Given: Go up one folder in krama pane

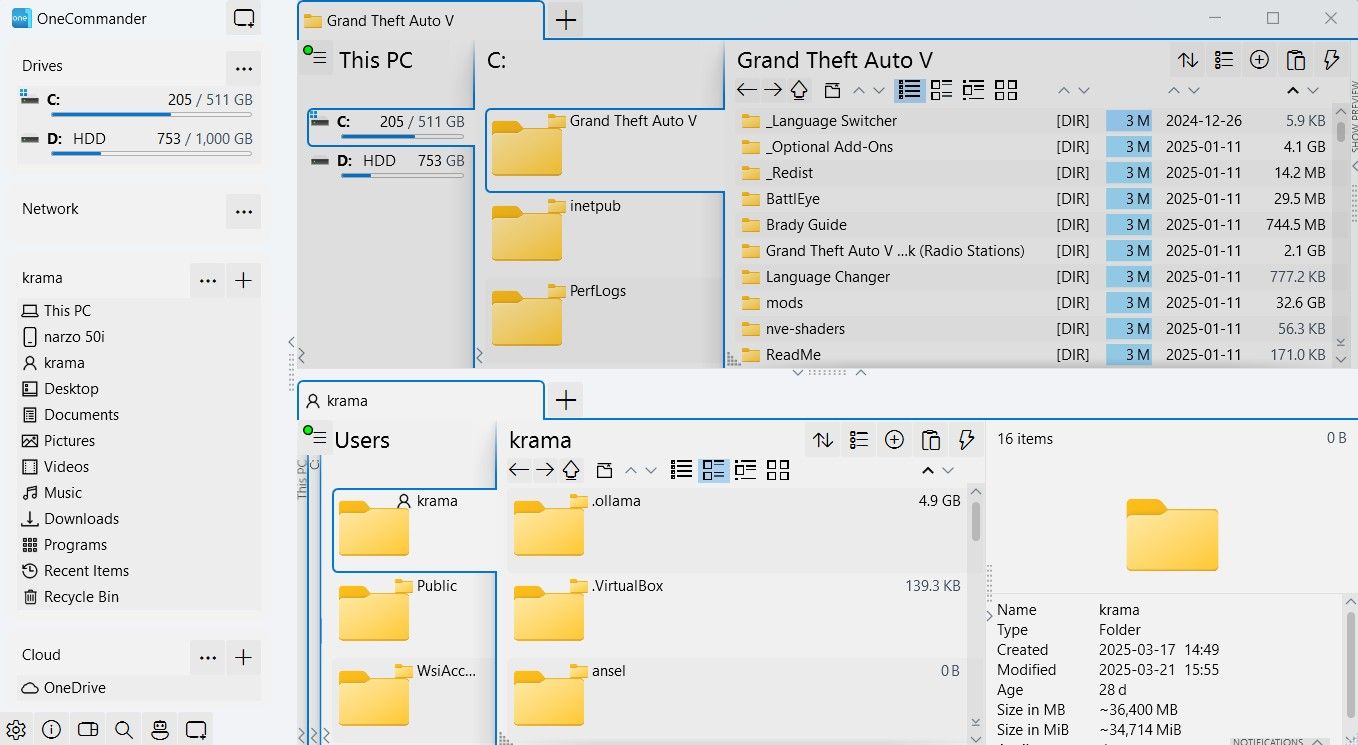Looking at the screenshot, I should click(x=571, y=470).
